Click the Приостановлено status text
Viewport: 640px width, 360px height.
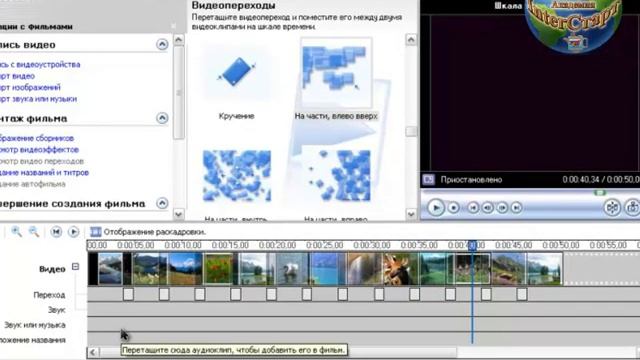pos(471,180)
